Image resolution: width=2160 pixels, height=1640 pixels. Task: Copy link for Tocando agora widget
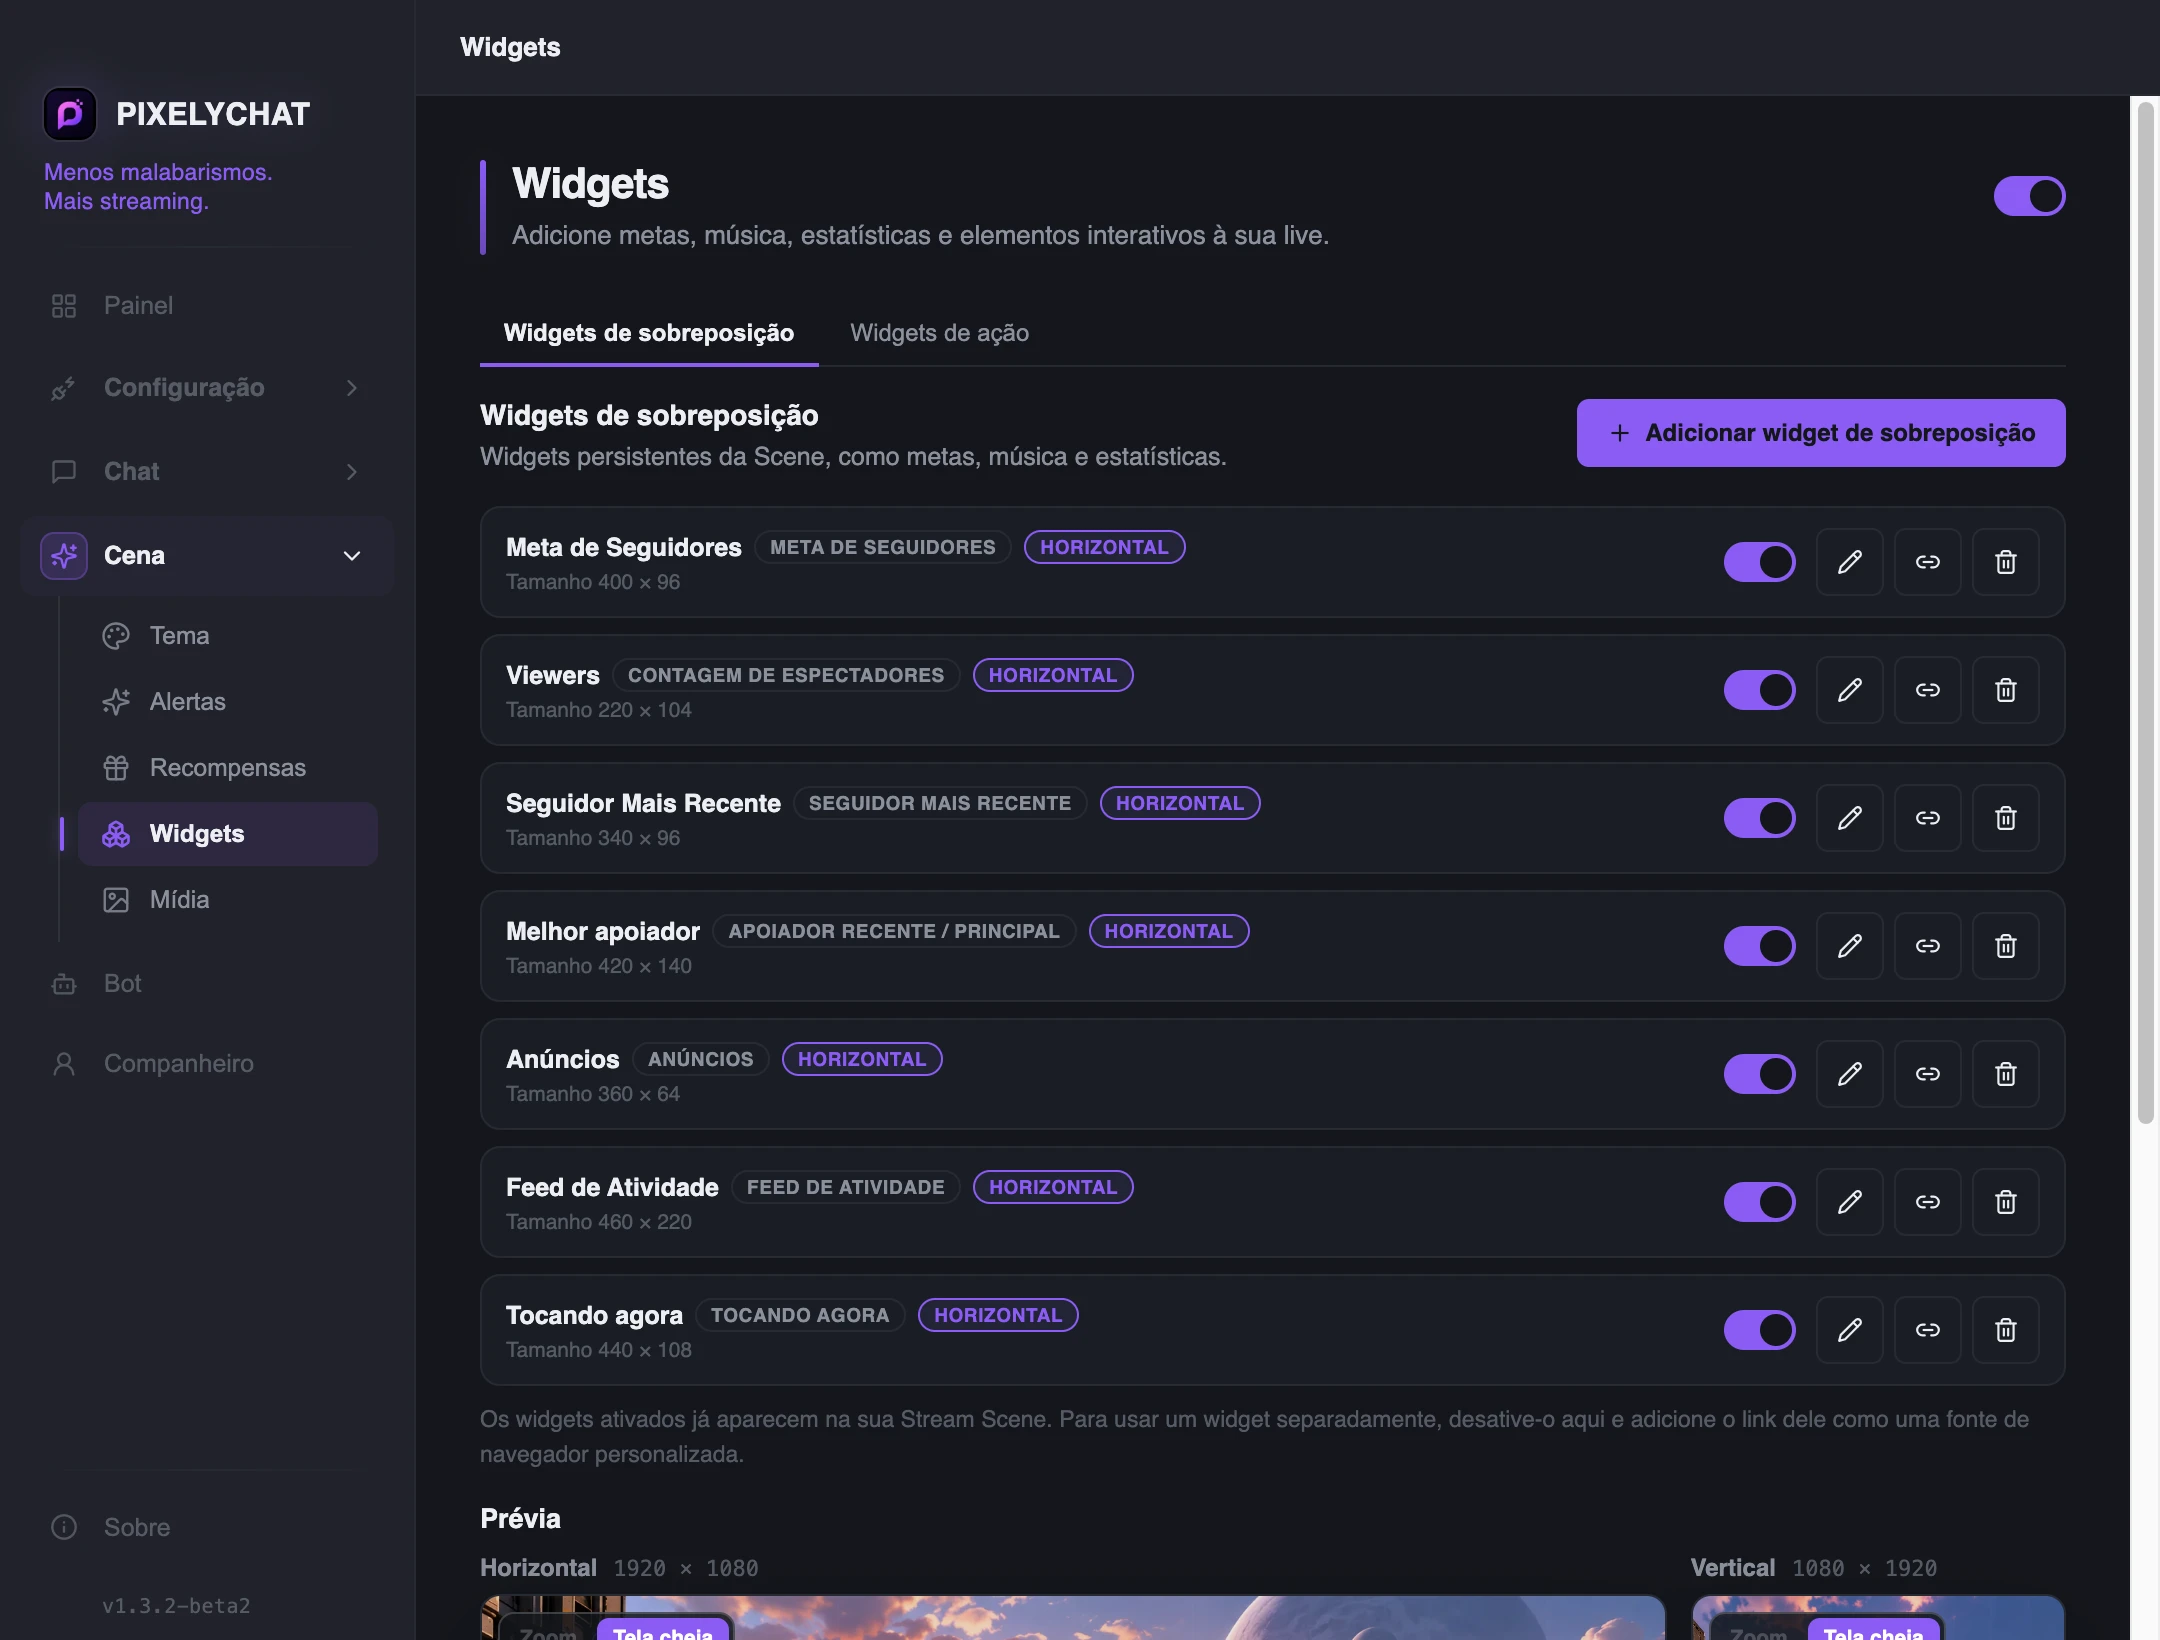(x=1927, y=1330)
